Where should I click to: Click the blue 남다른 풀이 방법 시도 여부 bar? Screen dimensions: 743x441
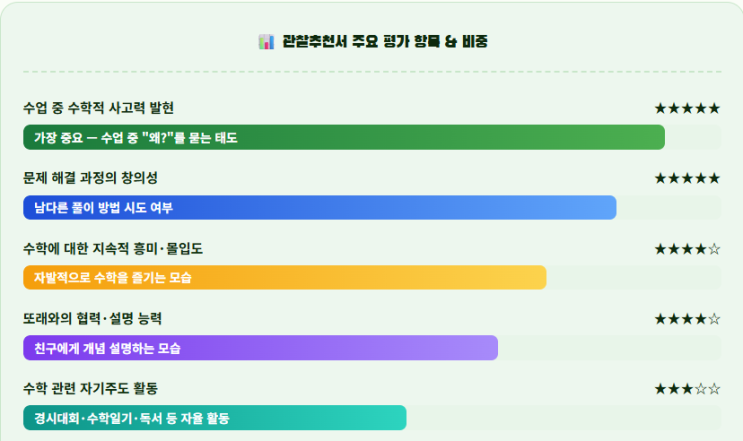(x=319, y=208)
